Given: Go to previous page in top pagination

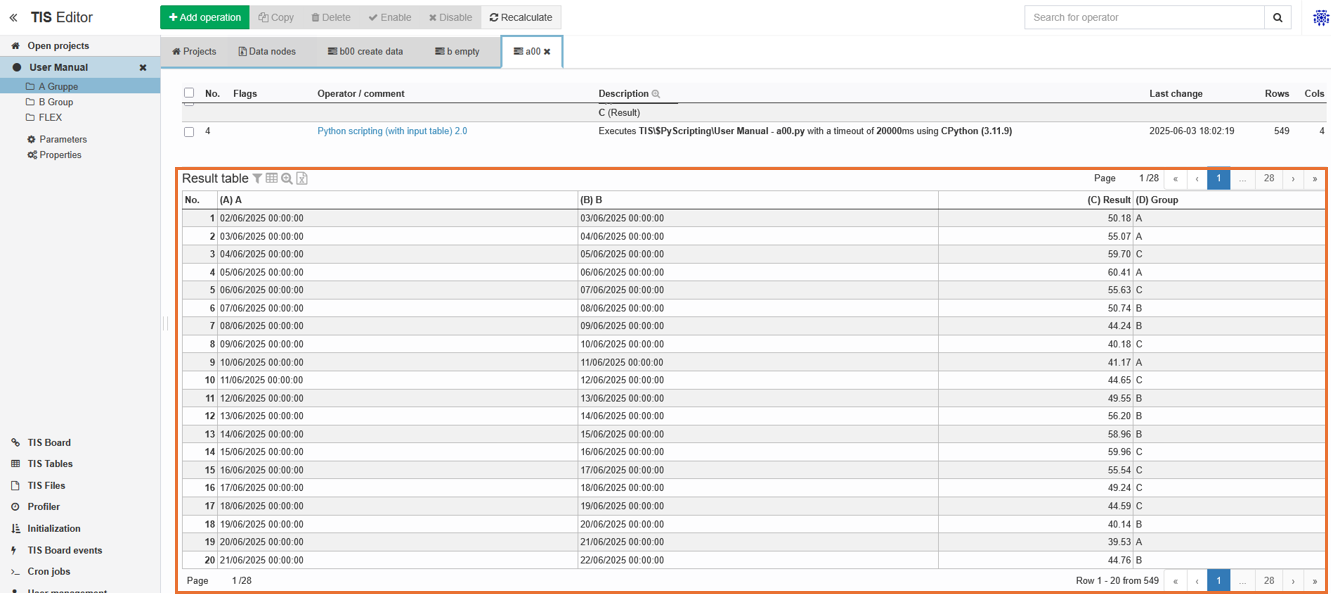Looking at the screenshot, I should 1197,179.
